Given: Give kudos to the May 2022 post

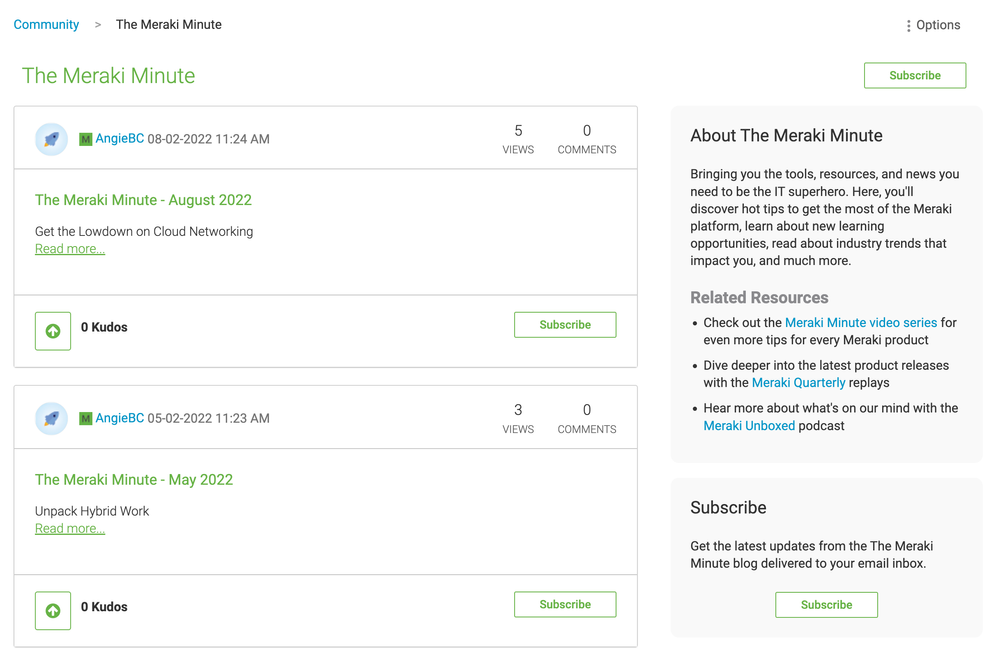Looking at the screenshot, I should click(x=53, y=610).
